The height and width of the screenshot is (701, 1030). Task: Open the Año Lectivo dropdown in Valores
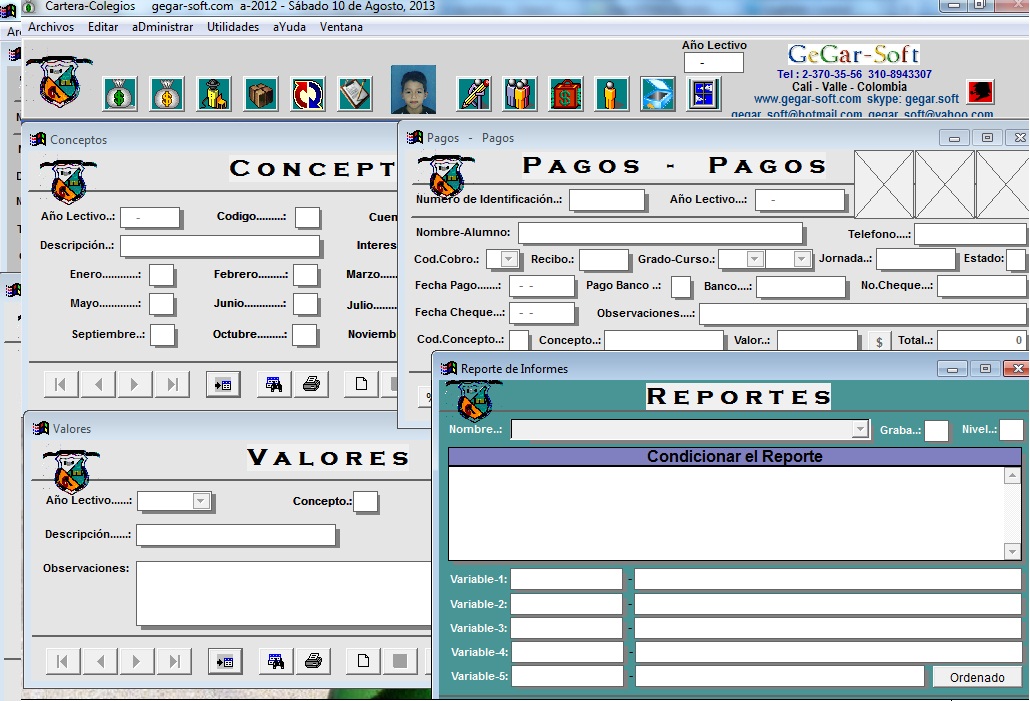tap(201, 501)
